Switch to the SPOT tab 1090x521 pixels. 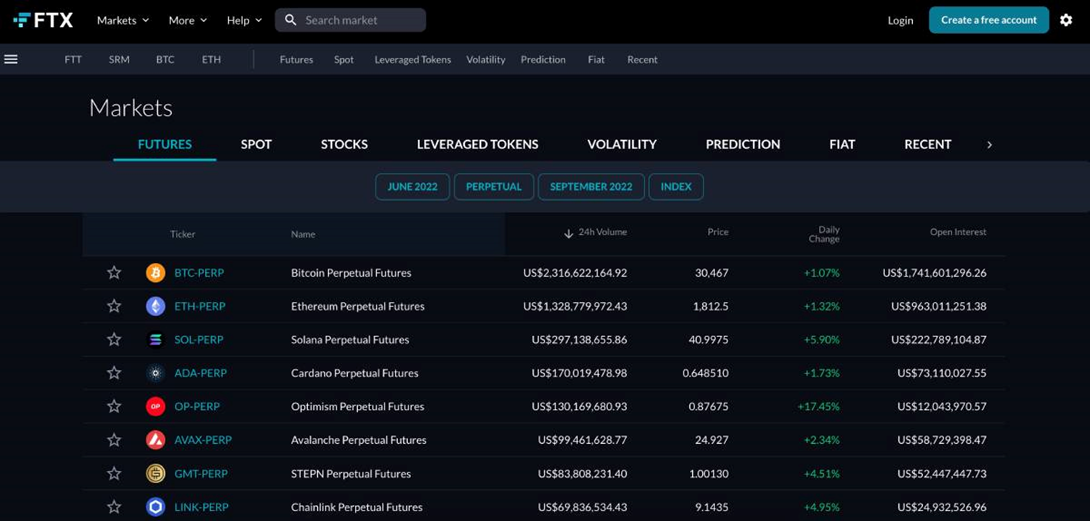point(256,145)
